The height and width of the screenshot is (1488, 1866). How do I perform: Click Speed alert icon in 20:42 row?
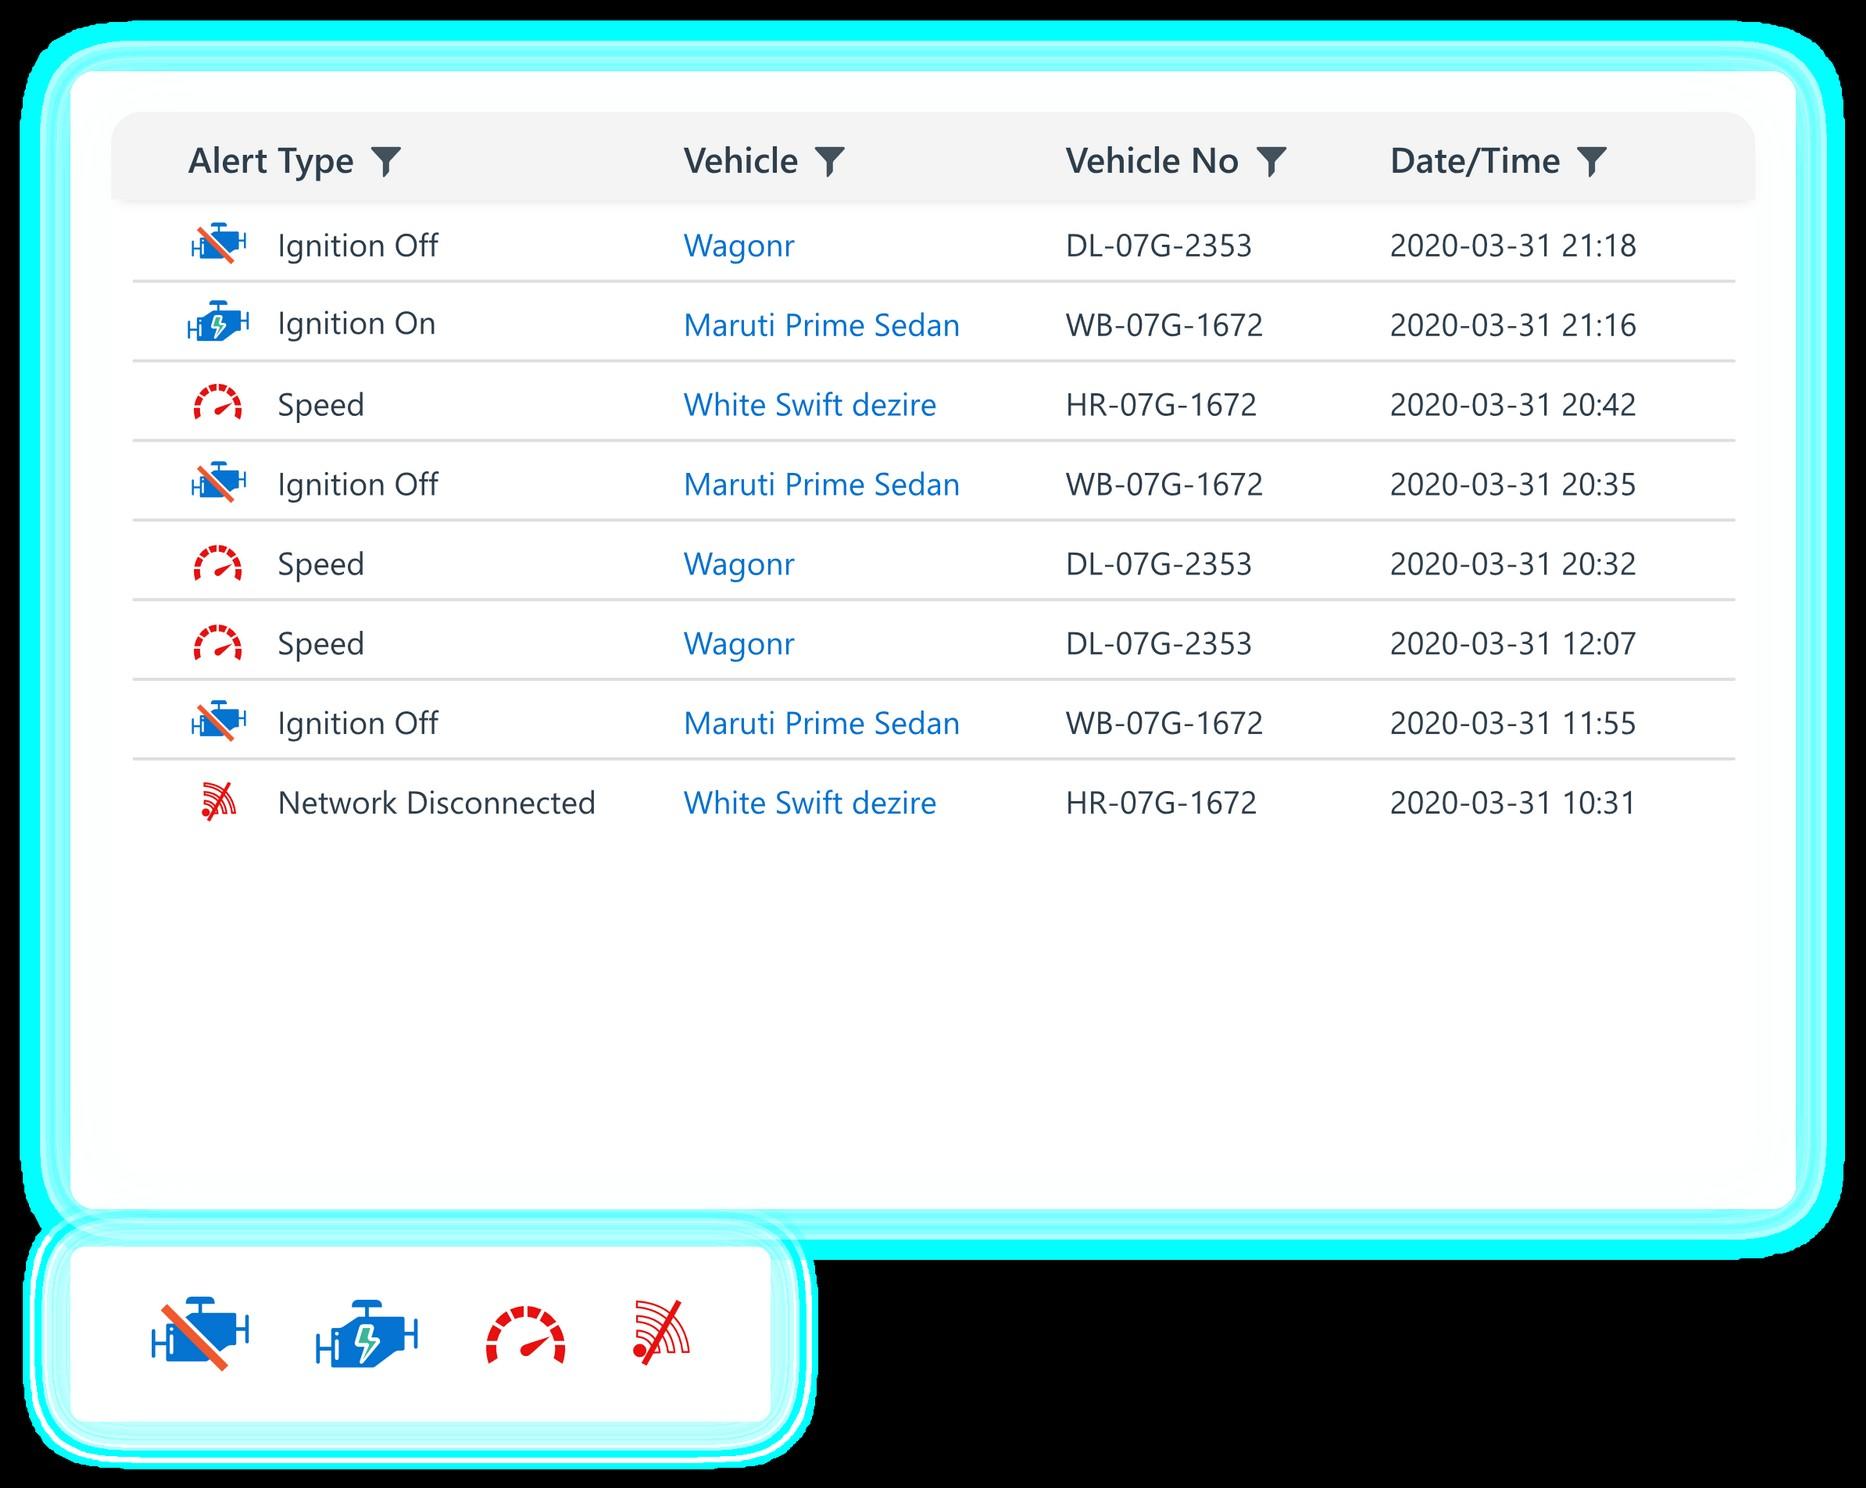[x=218, y=402]
